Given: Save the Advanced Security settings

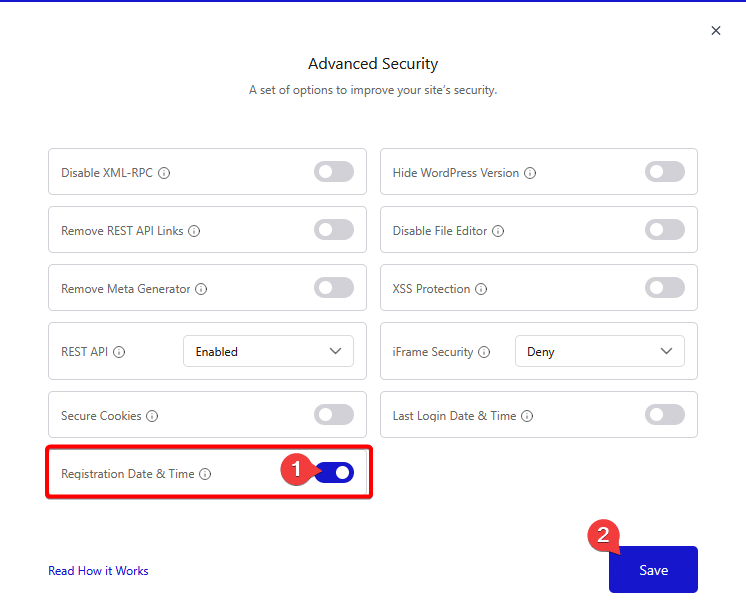Looking at the screenshot, I should click(653, 569).
